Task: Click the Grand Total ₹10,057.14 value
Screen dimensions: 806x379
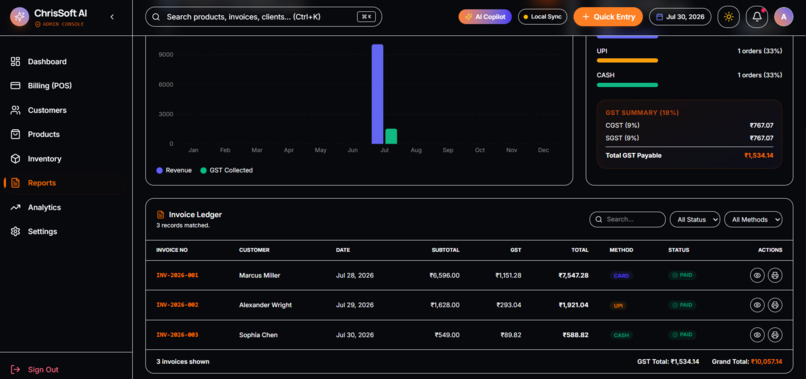Action: coord(766,362)
